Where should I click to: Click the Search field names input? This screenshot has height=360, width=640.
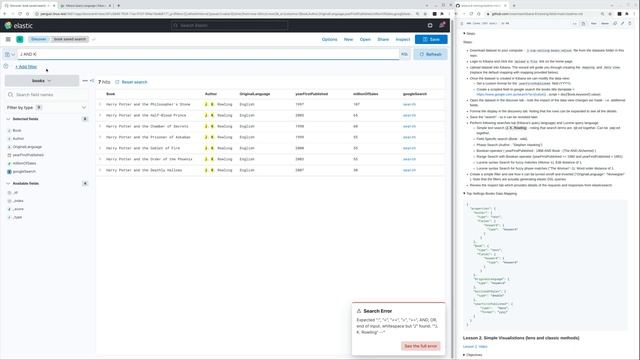[46, 95]
